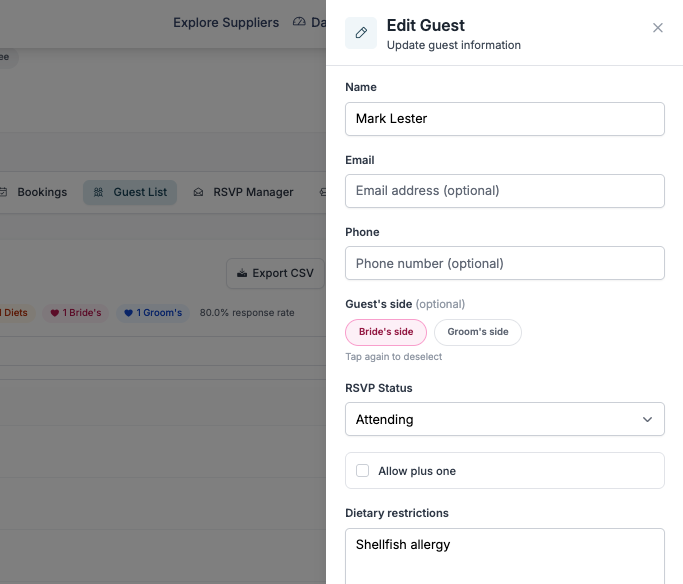
Task: Click the pencil Edit Guest icon
Action: [361, 33]
